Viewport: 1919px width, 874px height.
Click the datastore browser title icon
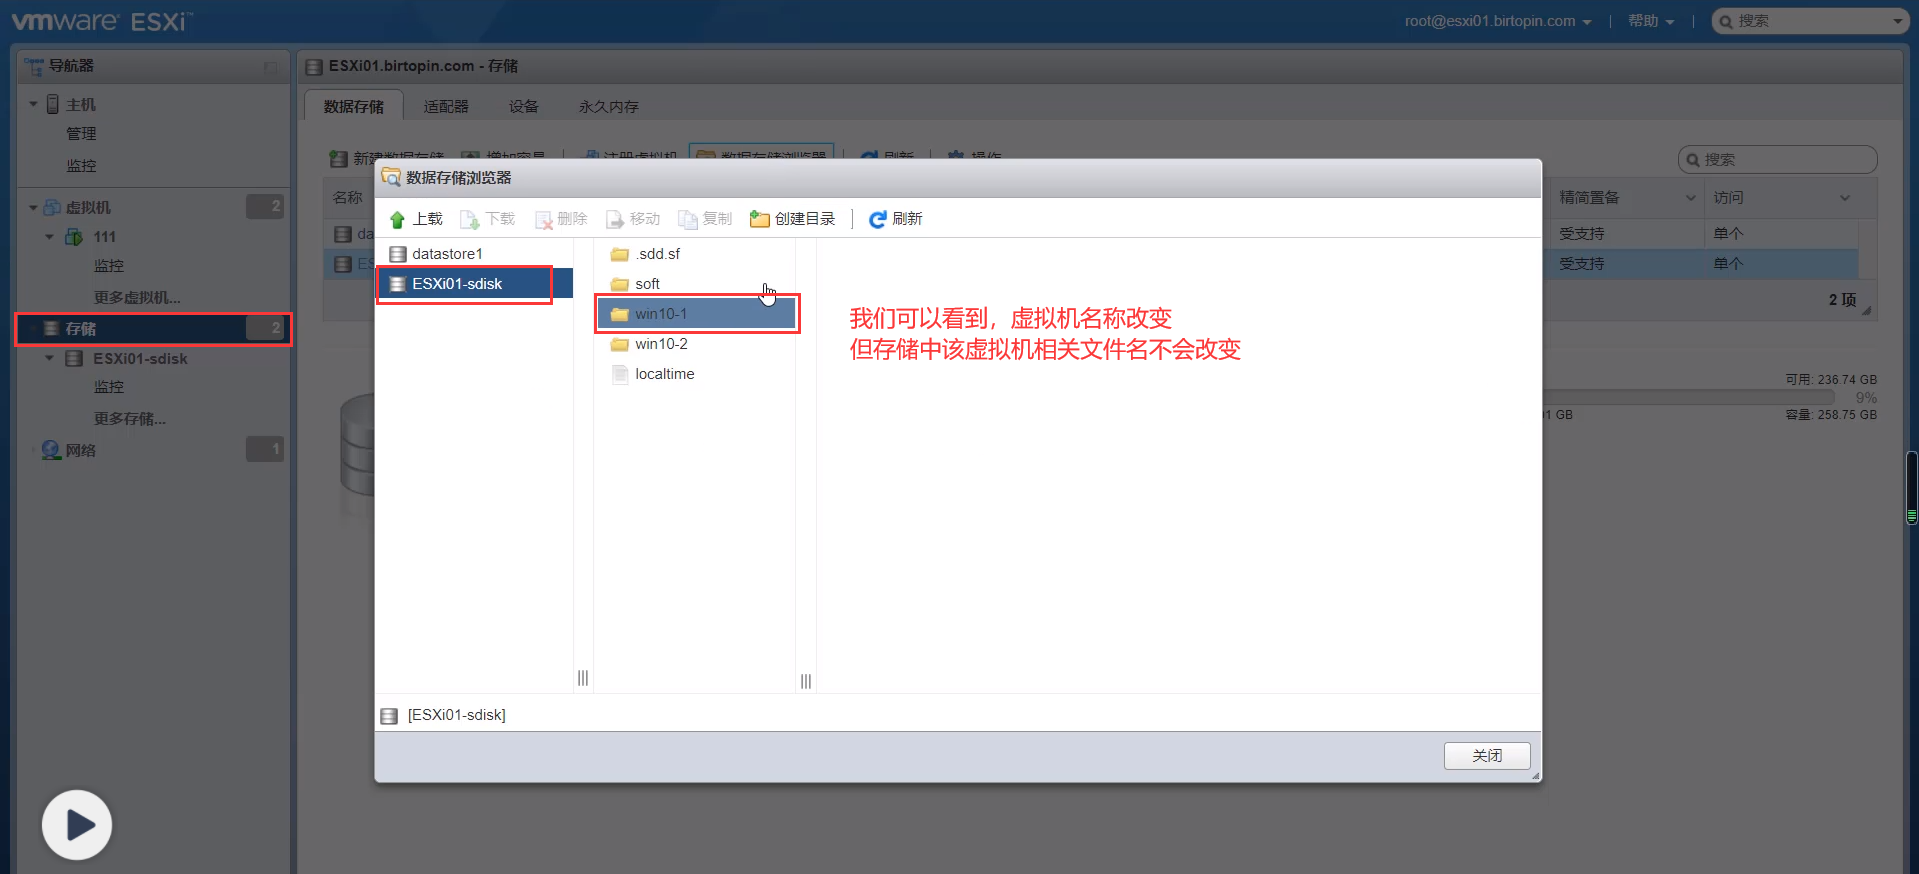click(391, 177)
